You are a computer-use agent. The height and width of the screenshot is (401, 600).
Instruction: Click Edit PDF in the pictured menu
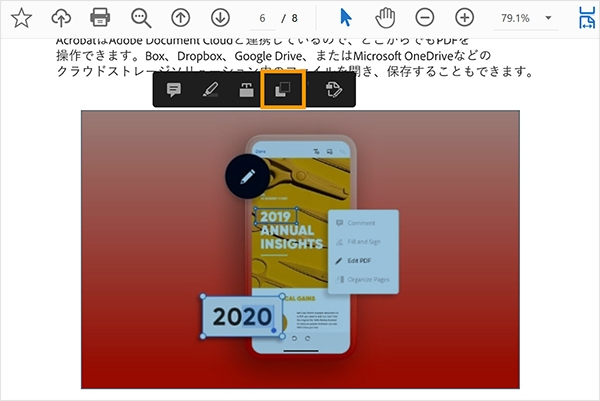[359, 261]
